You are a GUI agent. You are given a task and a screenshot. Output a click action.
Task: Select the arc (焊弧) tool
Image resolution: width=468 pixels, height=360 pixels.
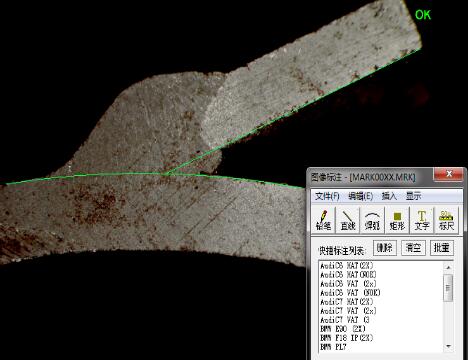click(x=372, y=220)
